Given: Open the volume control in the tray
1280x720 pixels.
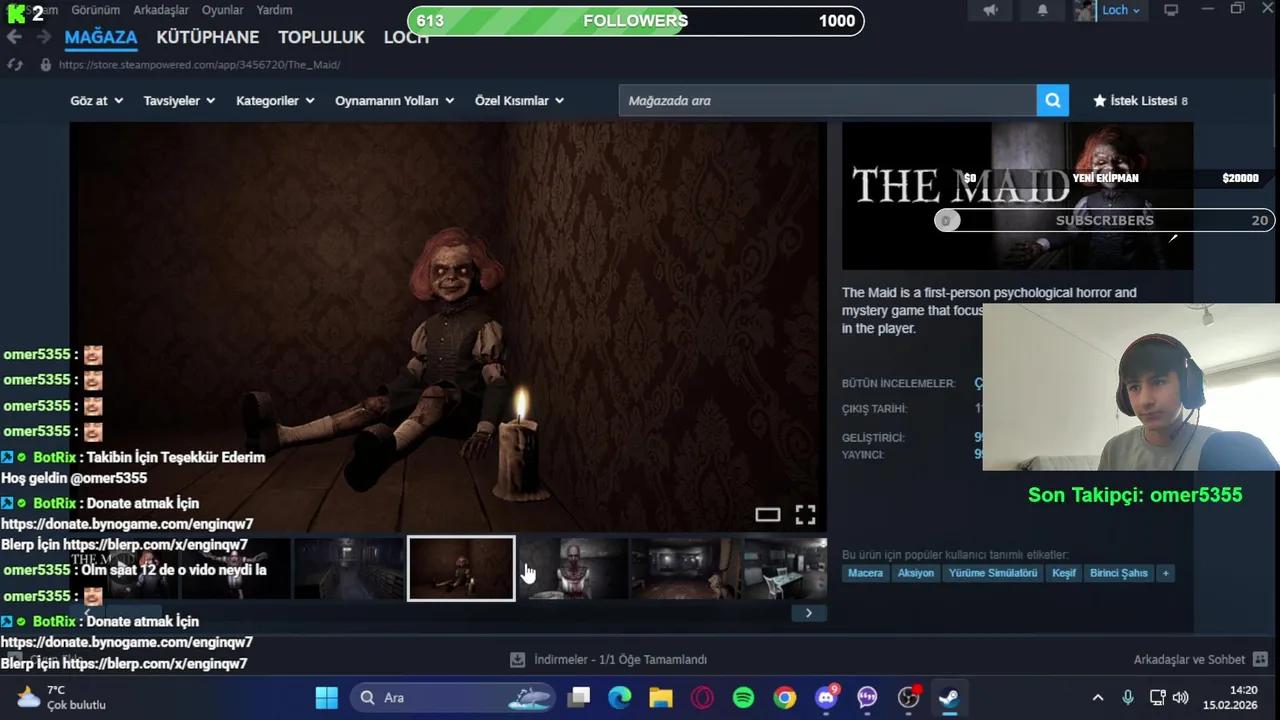Looking at the screenshot, I should click(x=1180, y=697).
